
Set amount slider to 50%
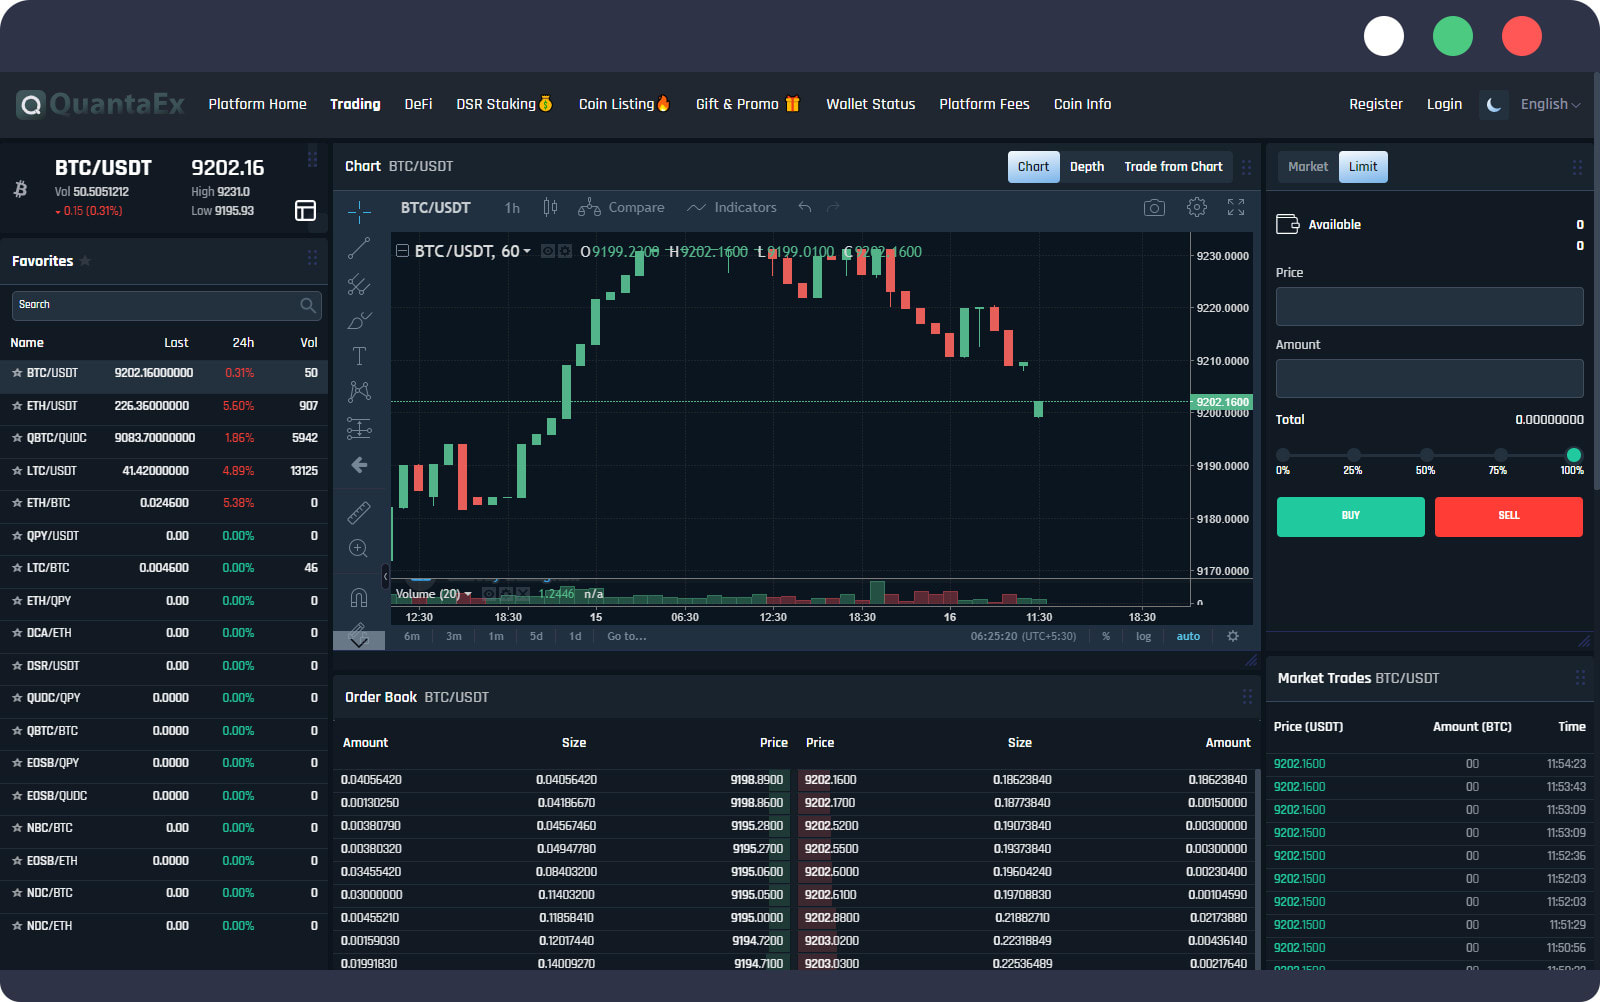(x=1426, y=456)
